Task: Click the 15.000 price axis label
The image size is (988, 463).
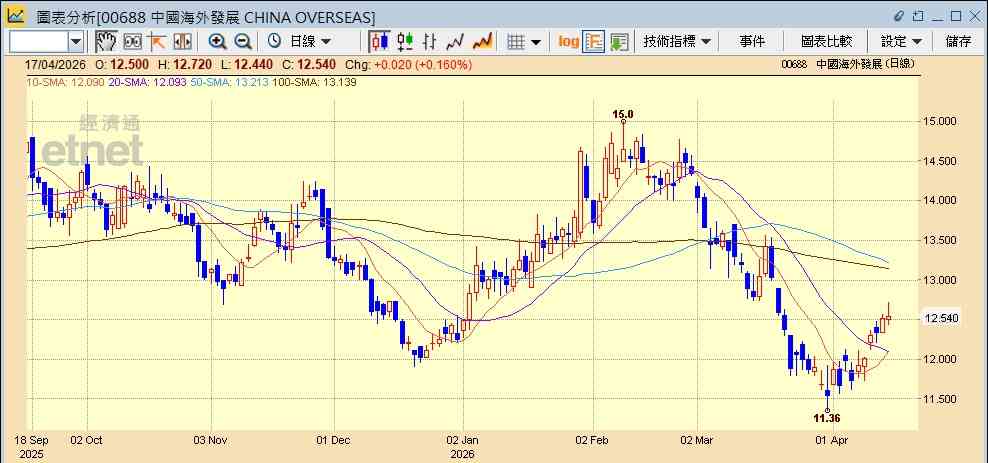Action: [940, 121]
